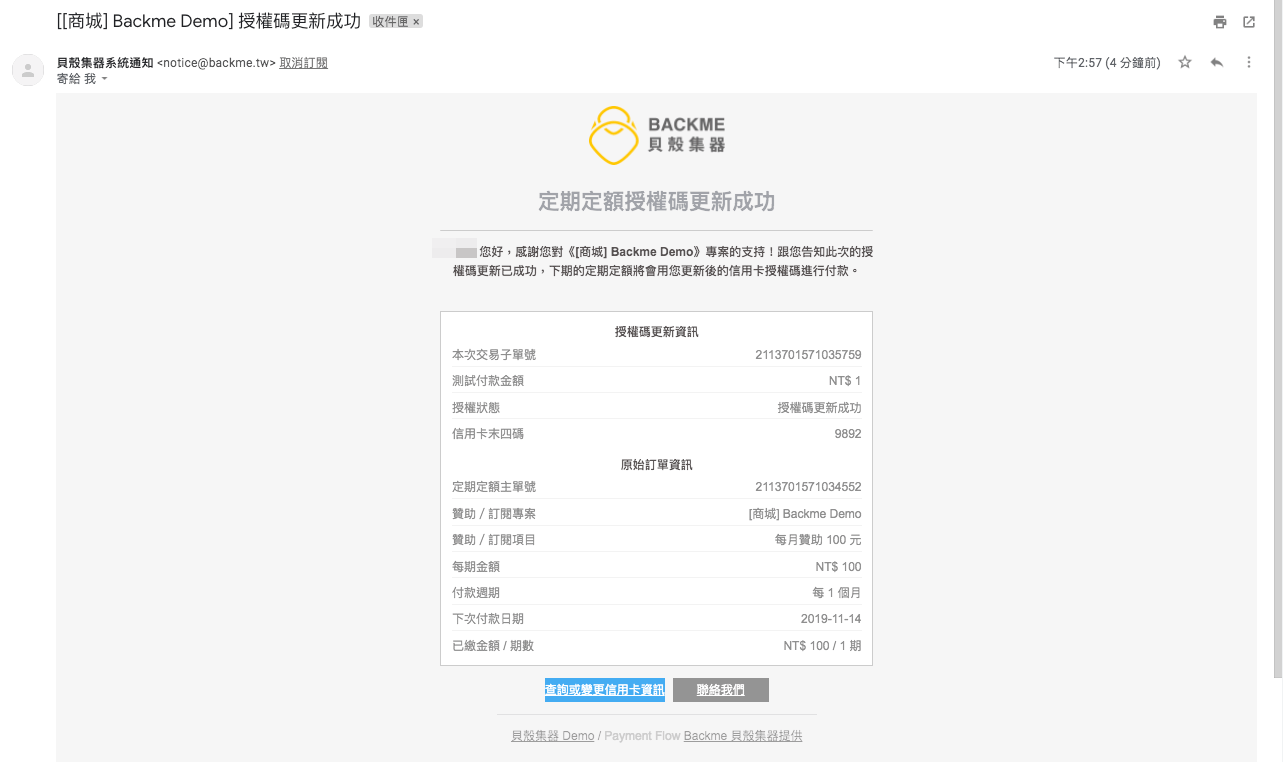Click the per-period amount NT$ 100

838,567
